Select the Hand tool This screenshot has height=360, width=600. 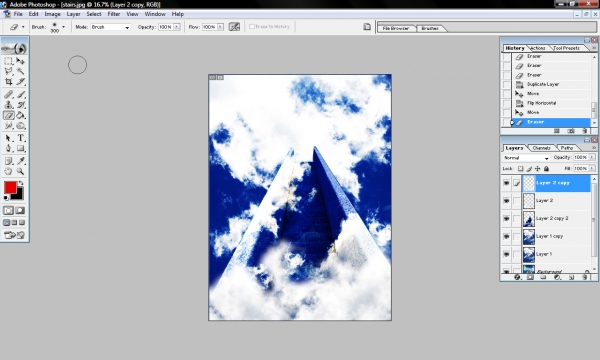click(x=8, y=171)
